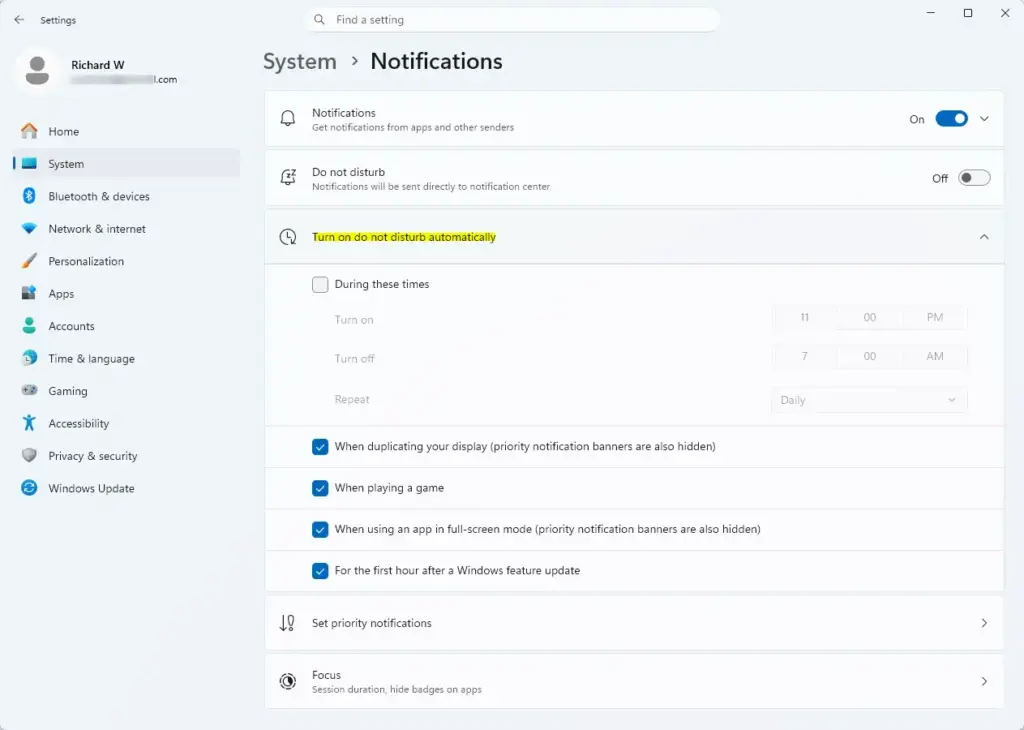
Task: Open Windows Update from the sidebar
Action: 127,488
